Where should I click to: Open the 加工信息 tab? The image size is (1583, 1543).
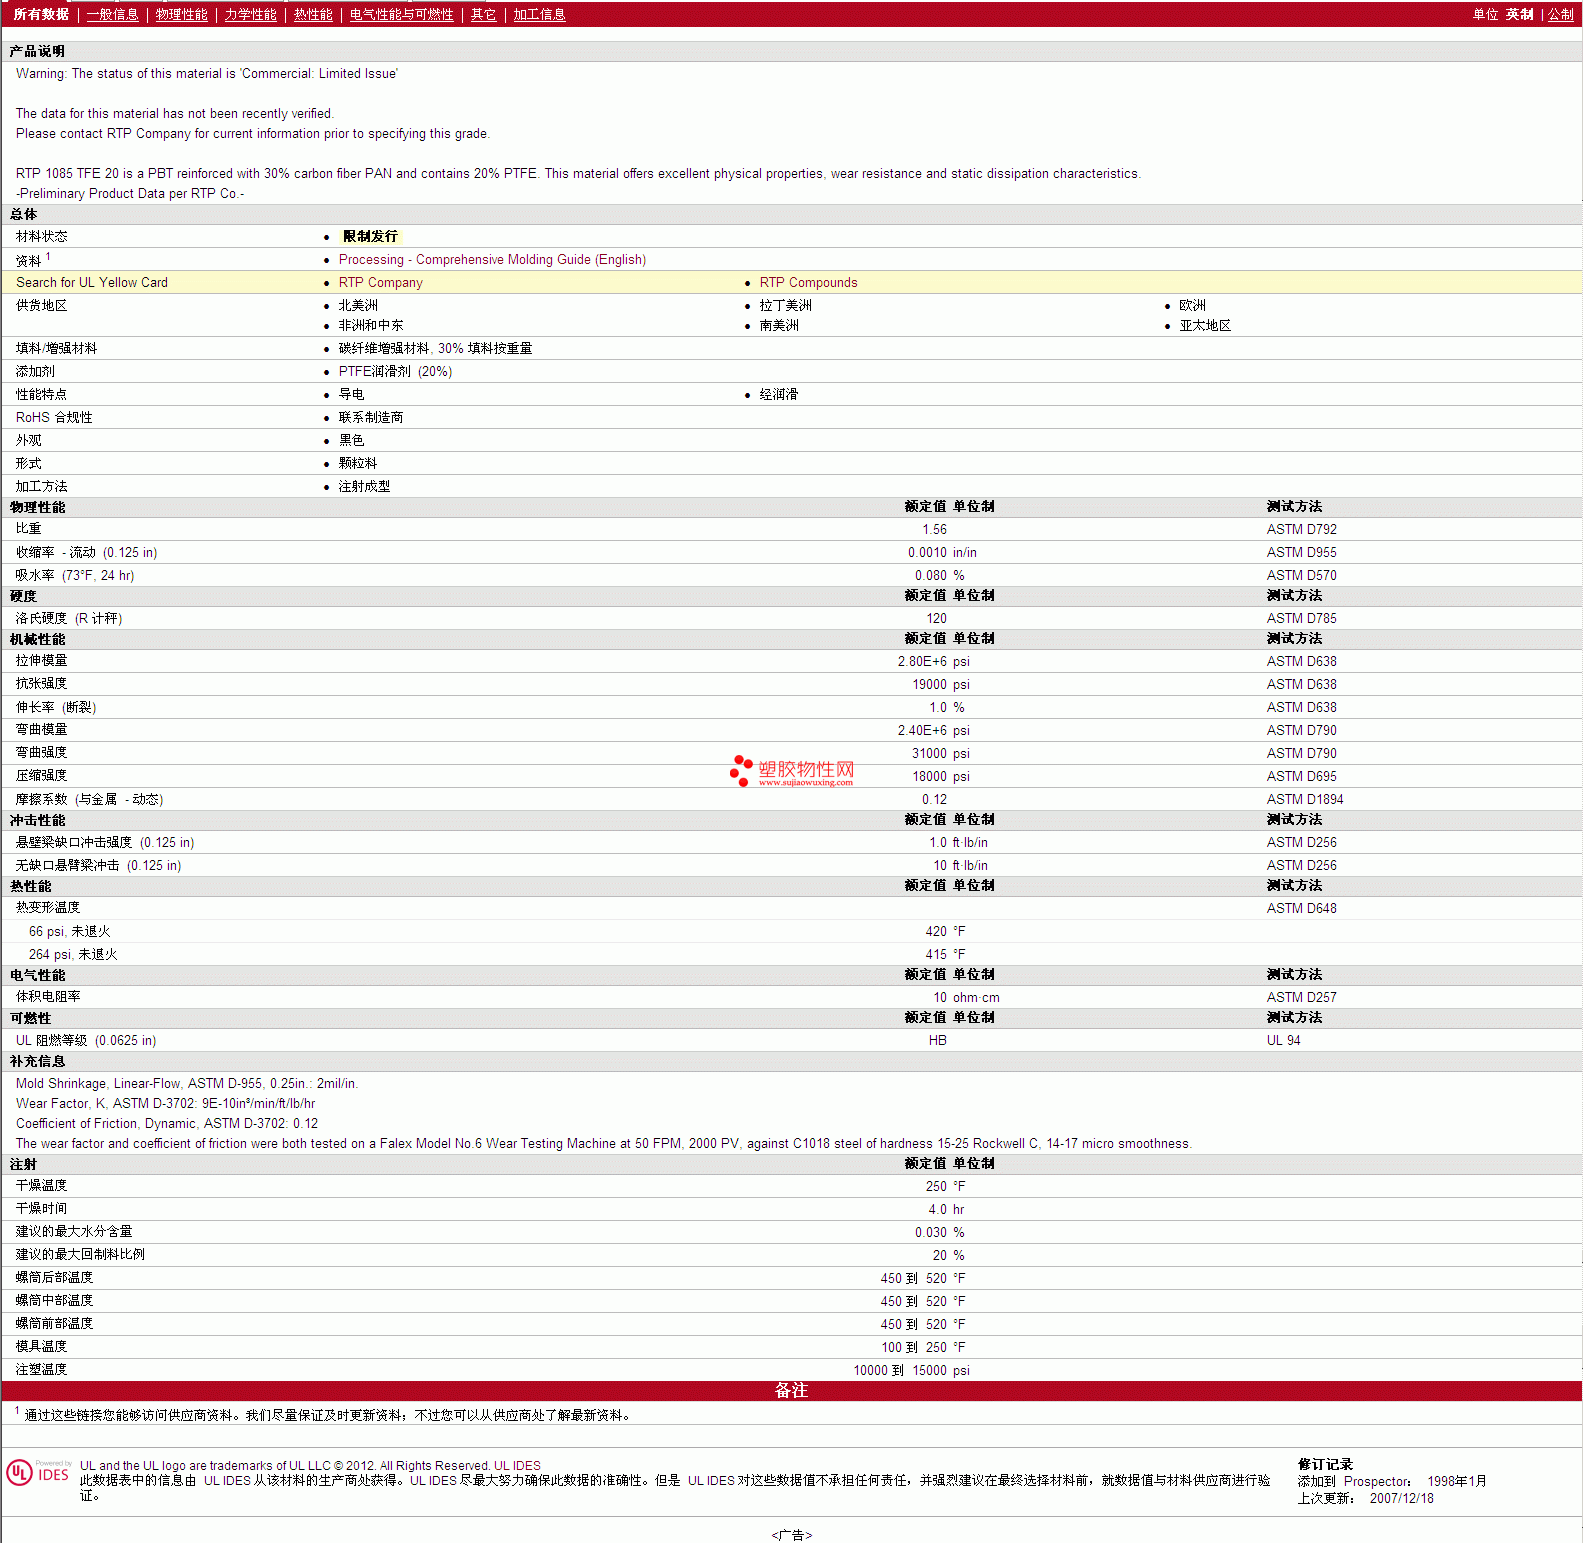coord(539,15)
